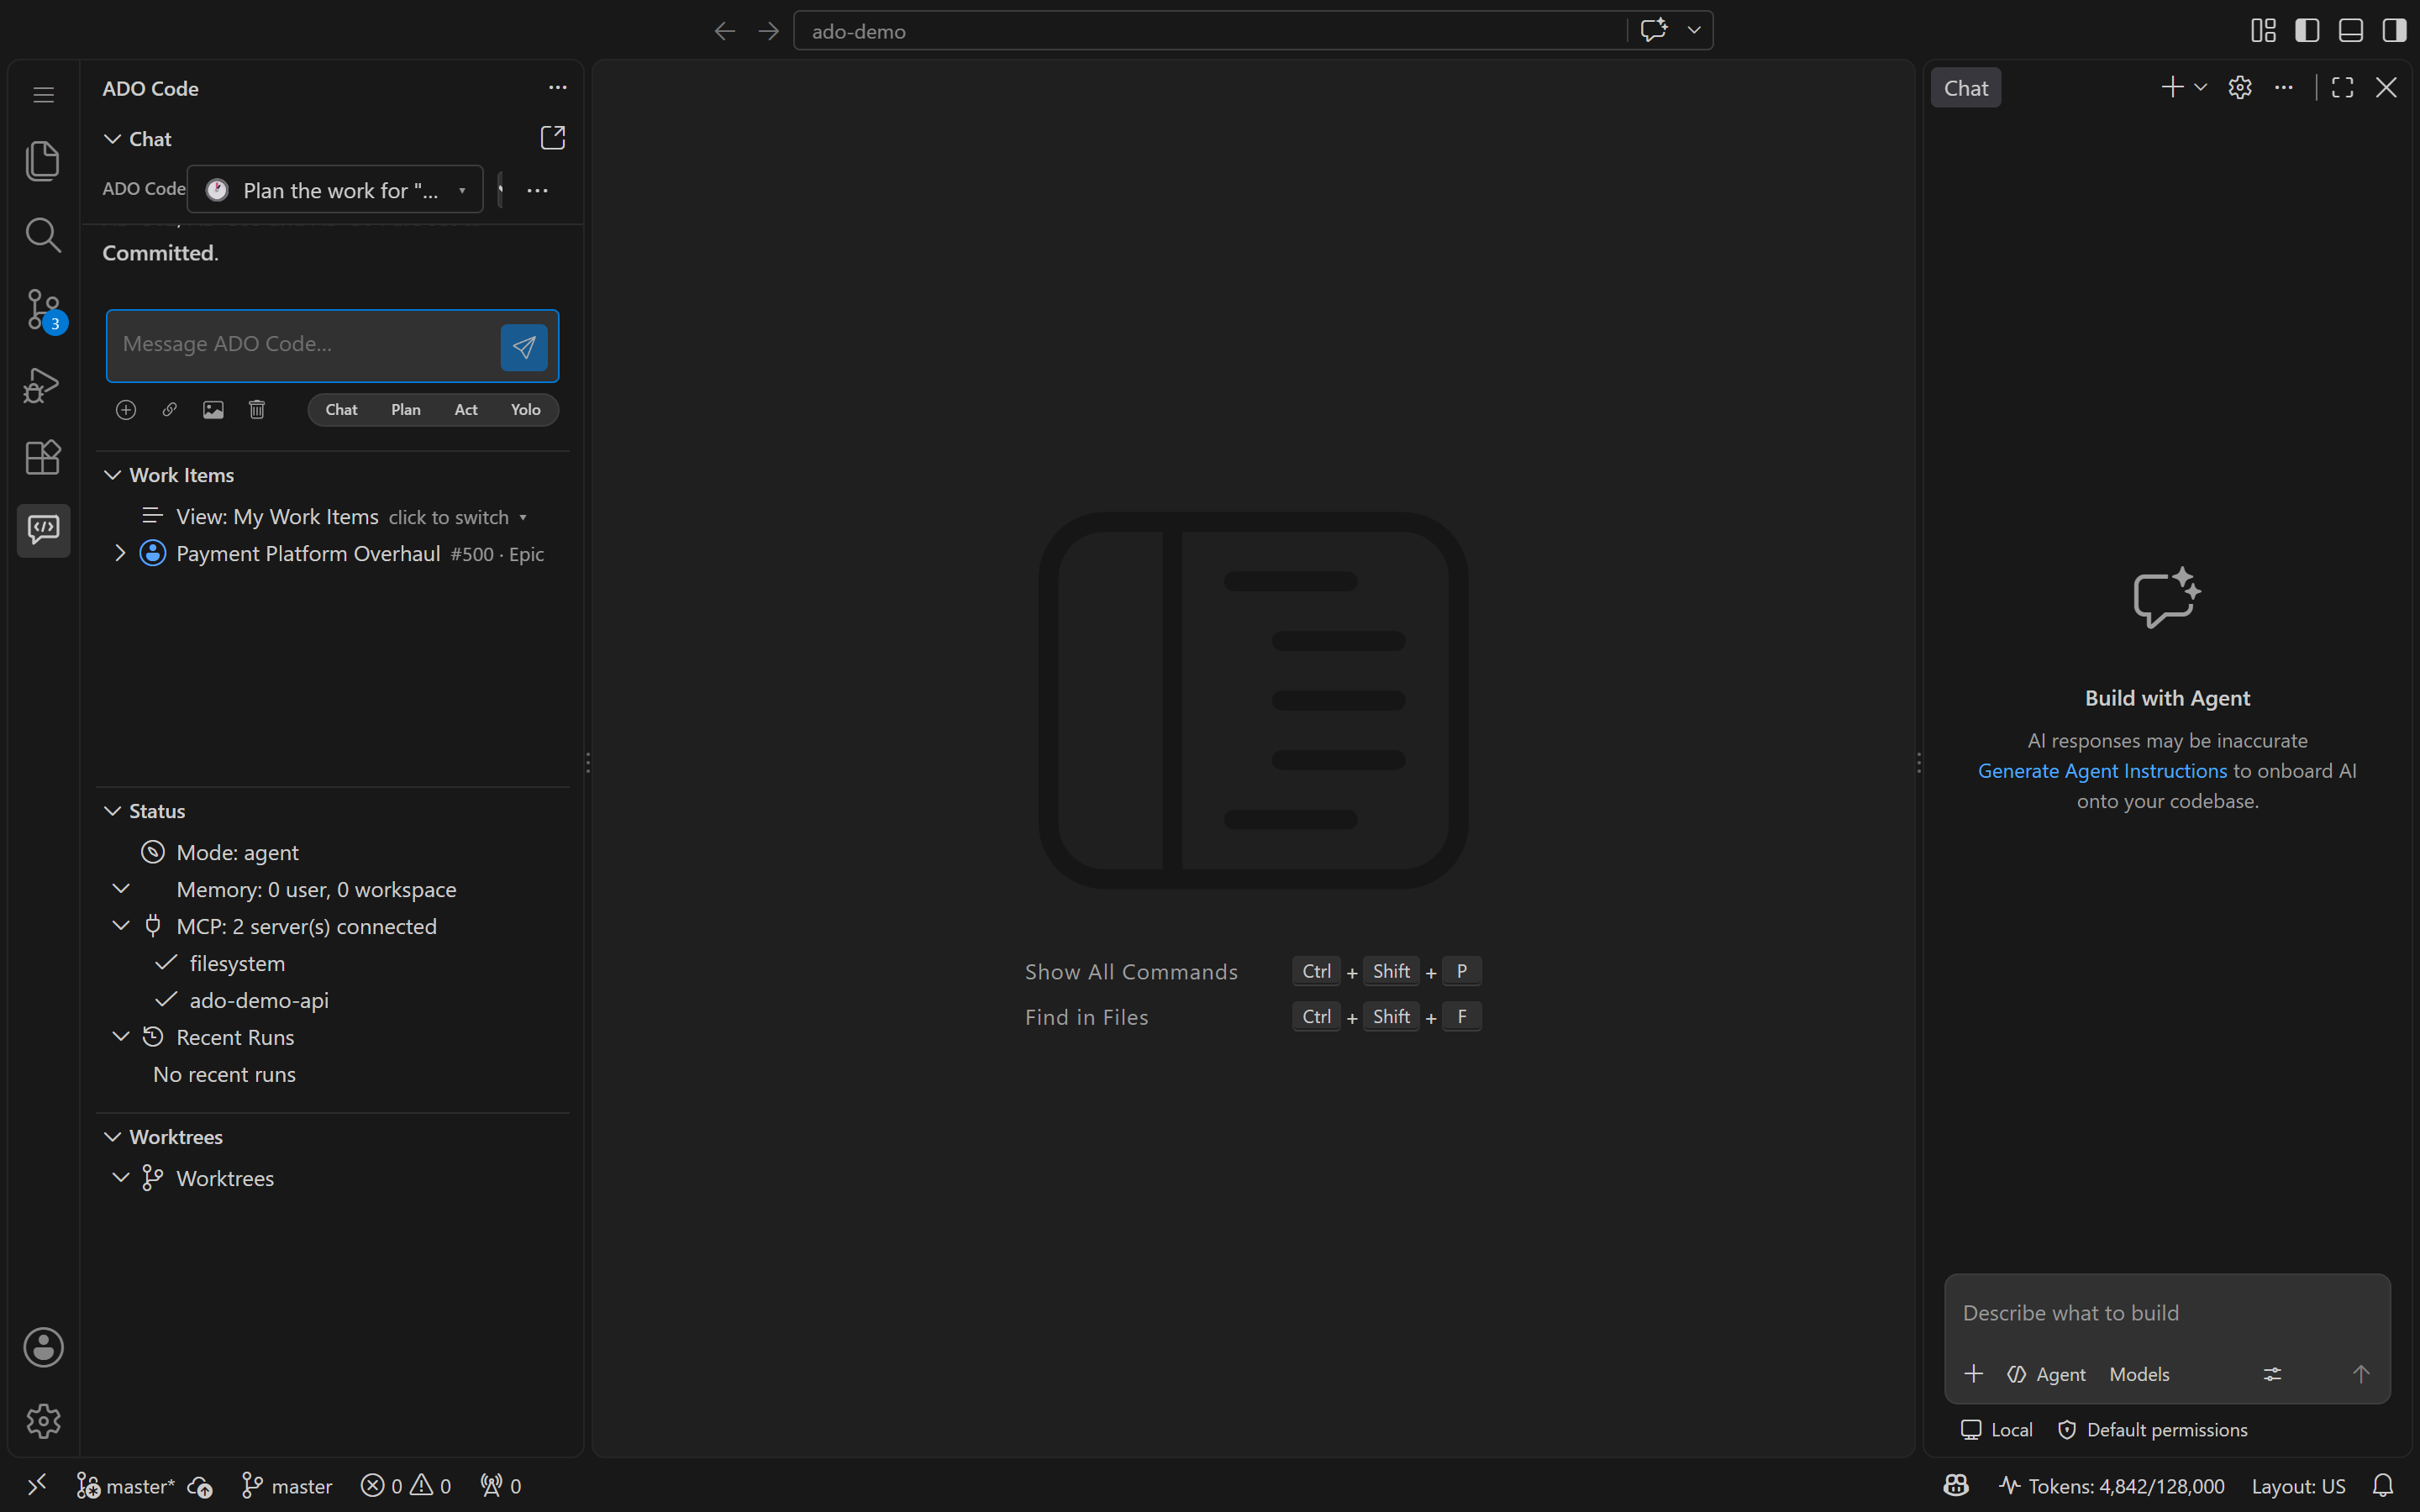Open notifications bell in status bar
Image resolution: width=2420 pixels, height=1512 pixels.
(2384, 1486)
